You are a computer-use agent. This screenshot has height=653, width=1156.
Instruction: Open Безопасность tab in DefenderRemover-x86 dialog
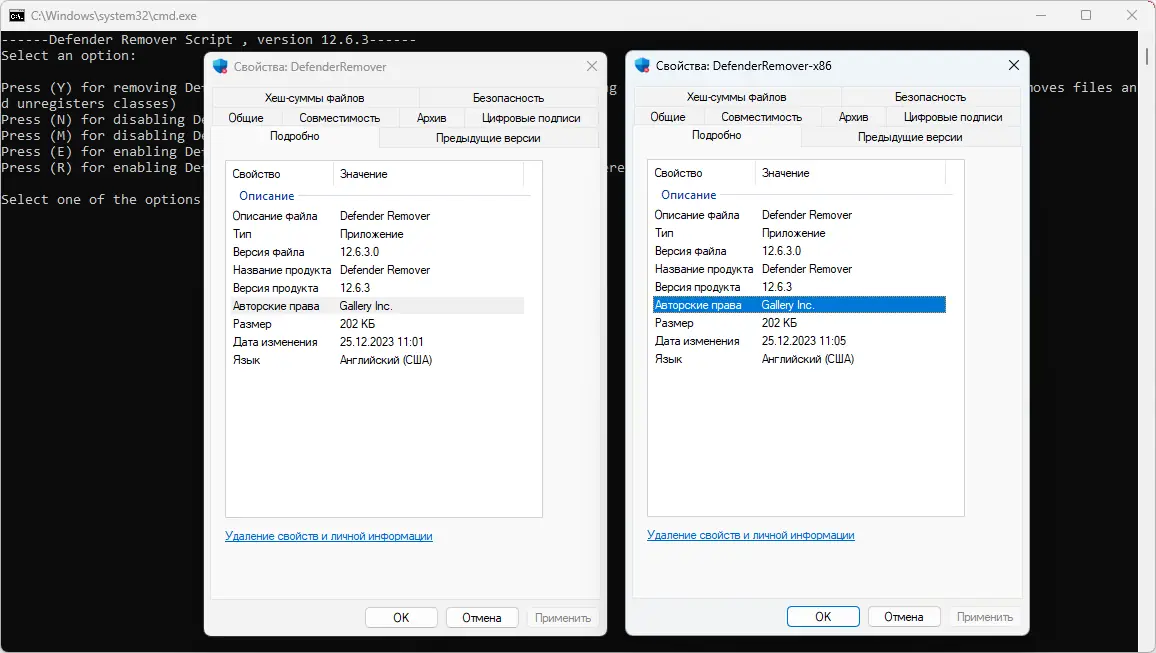[x=930, y=97]
